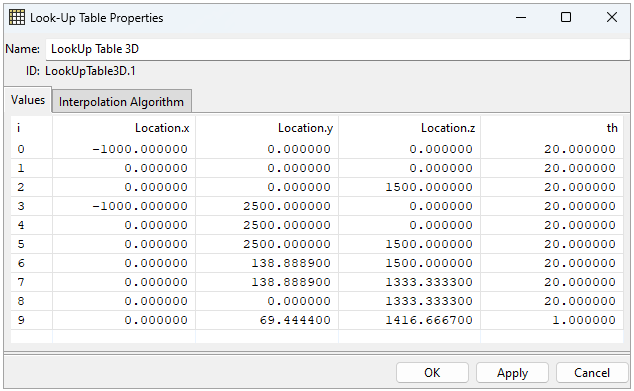Select Location.z cell 1500.000000 in row 2
The image size is (634, 391).
pyautogui.click(x=410, y=187)
